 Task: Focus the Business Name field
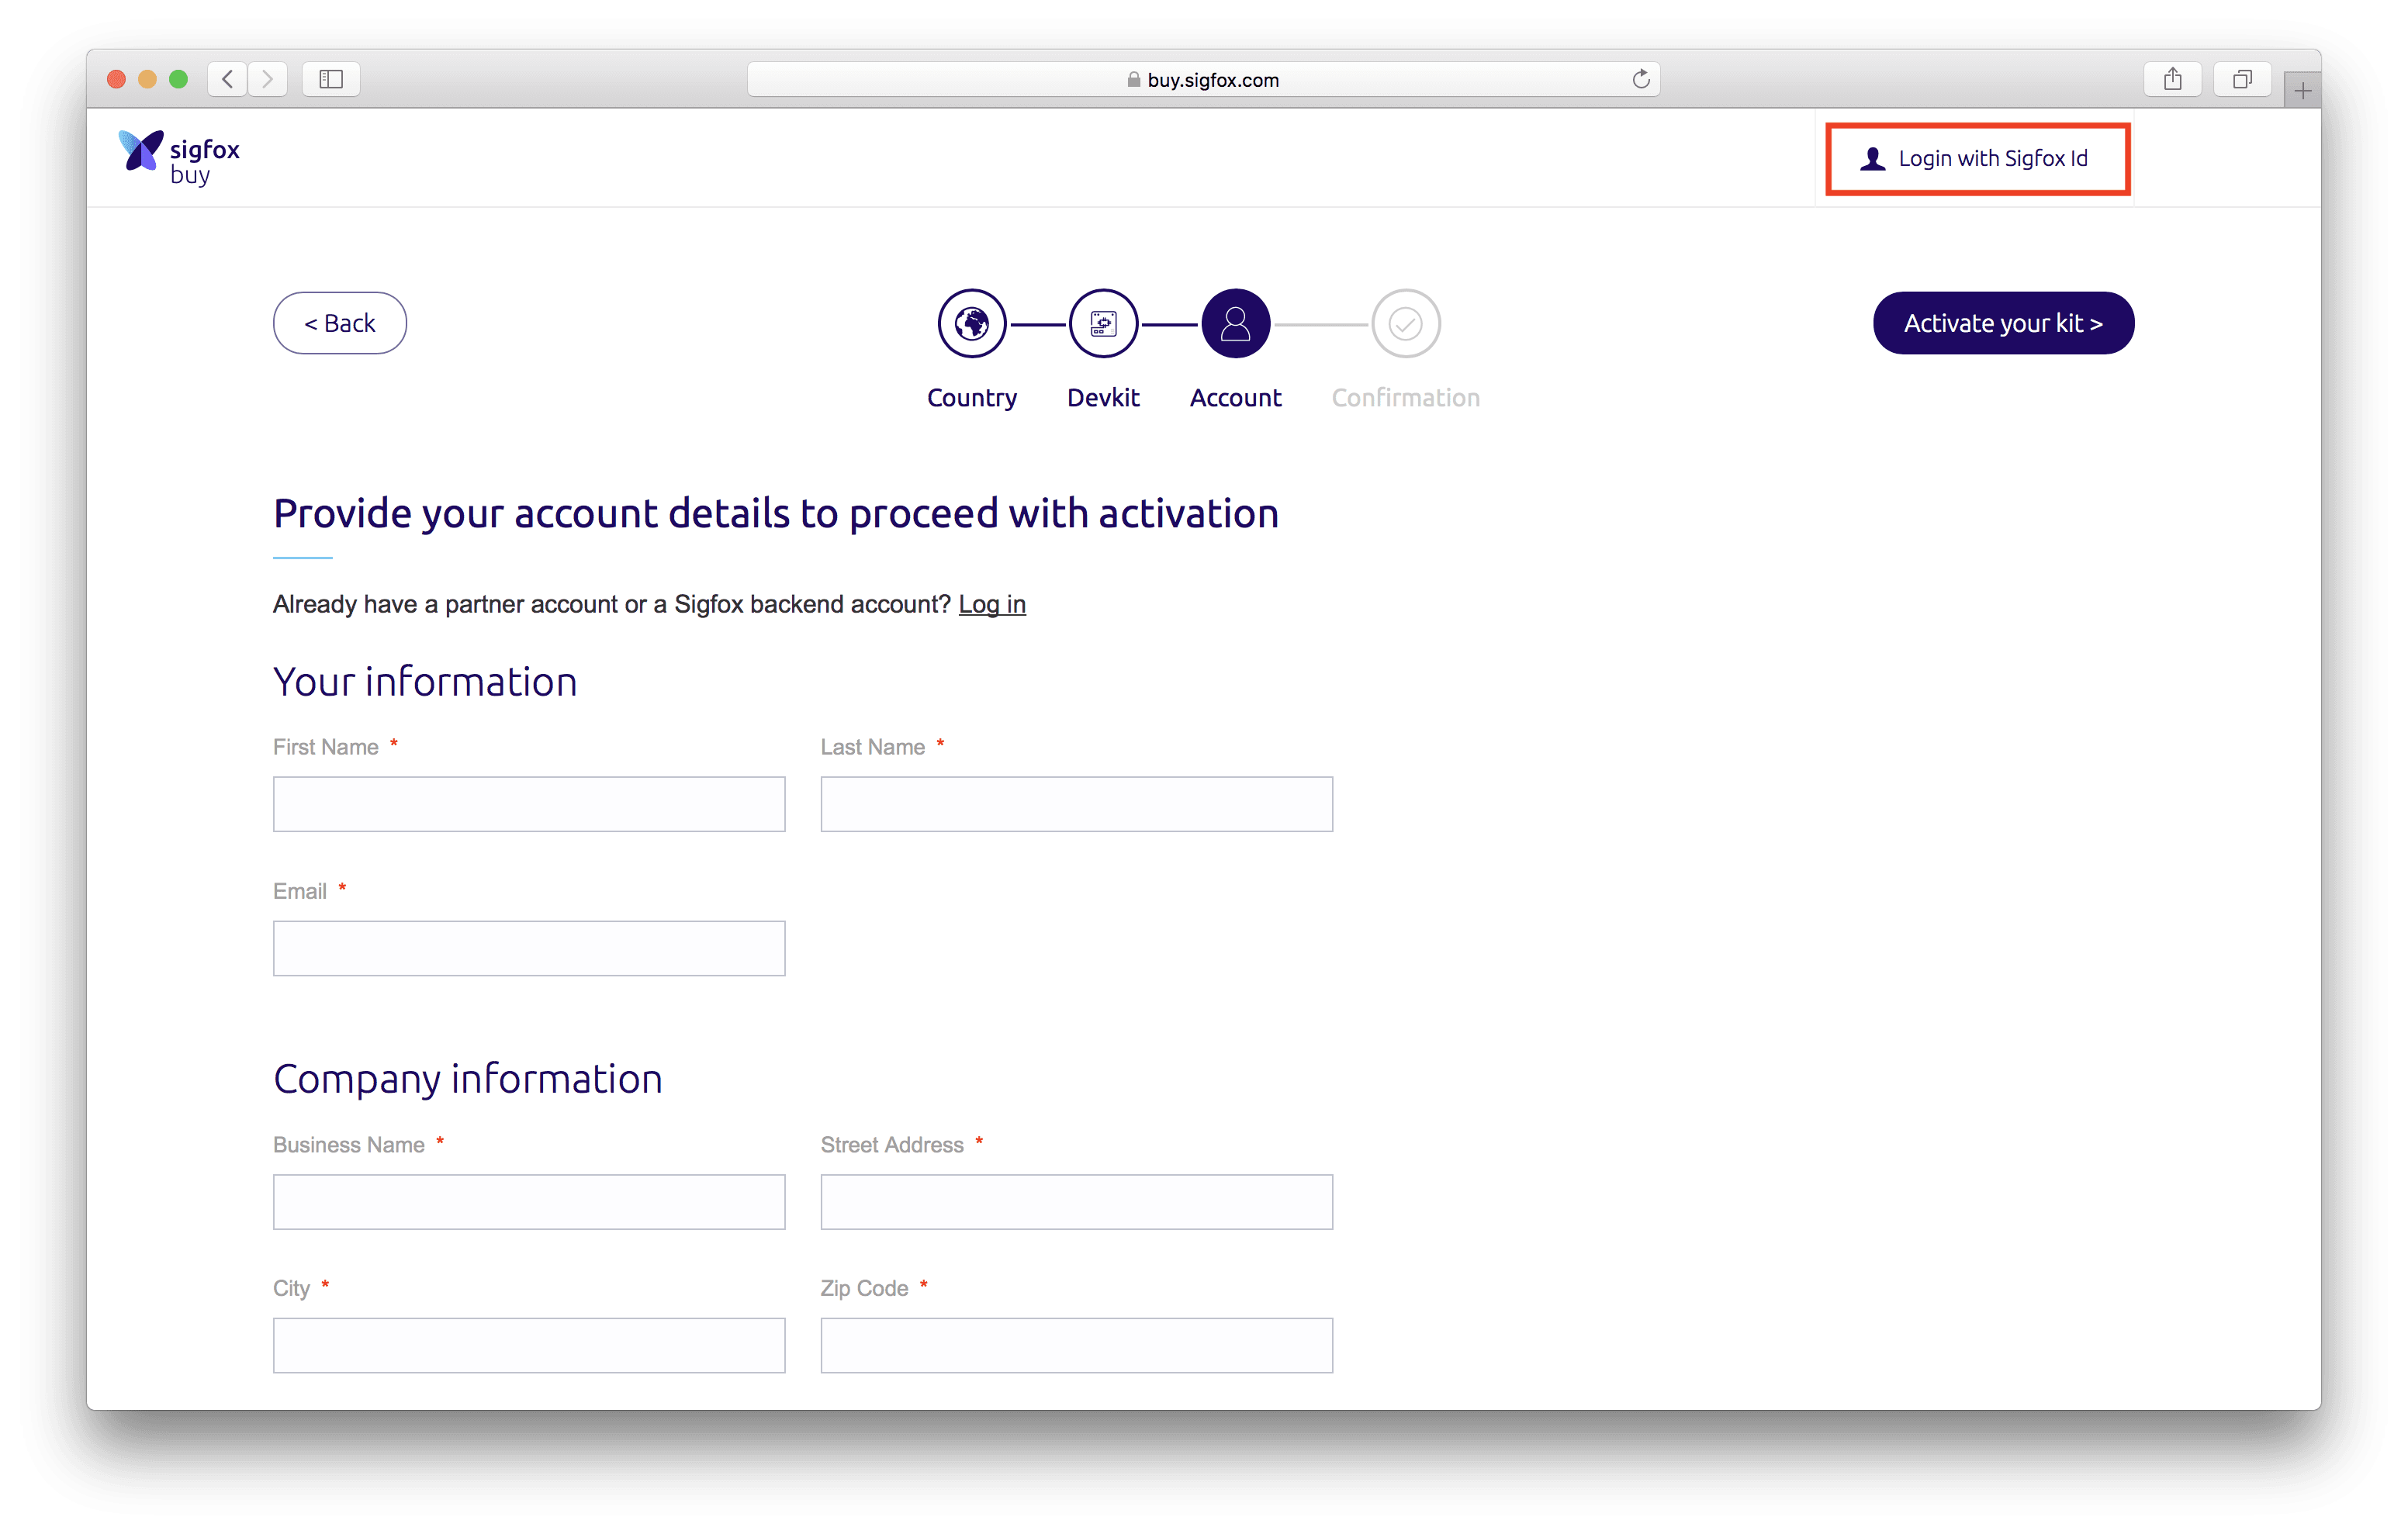click(529, 1201)
